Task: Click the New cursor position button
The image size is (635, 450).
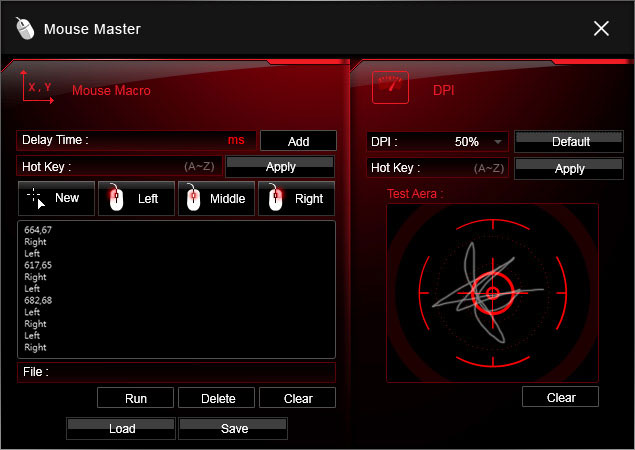Action: point(56,198)
